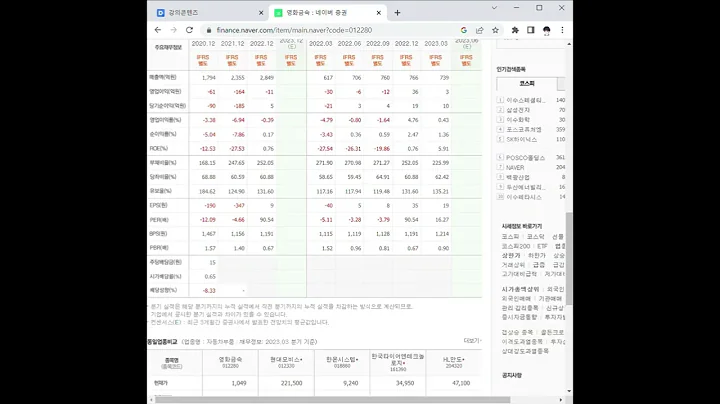
Task: Open the Extensions puzzle icon
Action: click(x=515, y=30)
